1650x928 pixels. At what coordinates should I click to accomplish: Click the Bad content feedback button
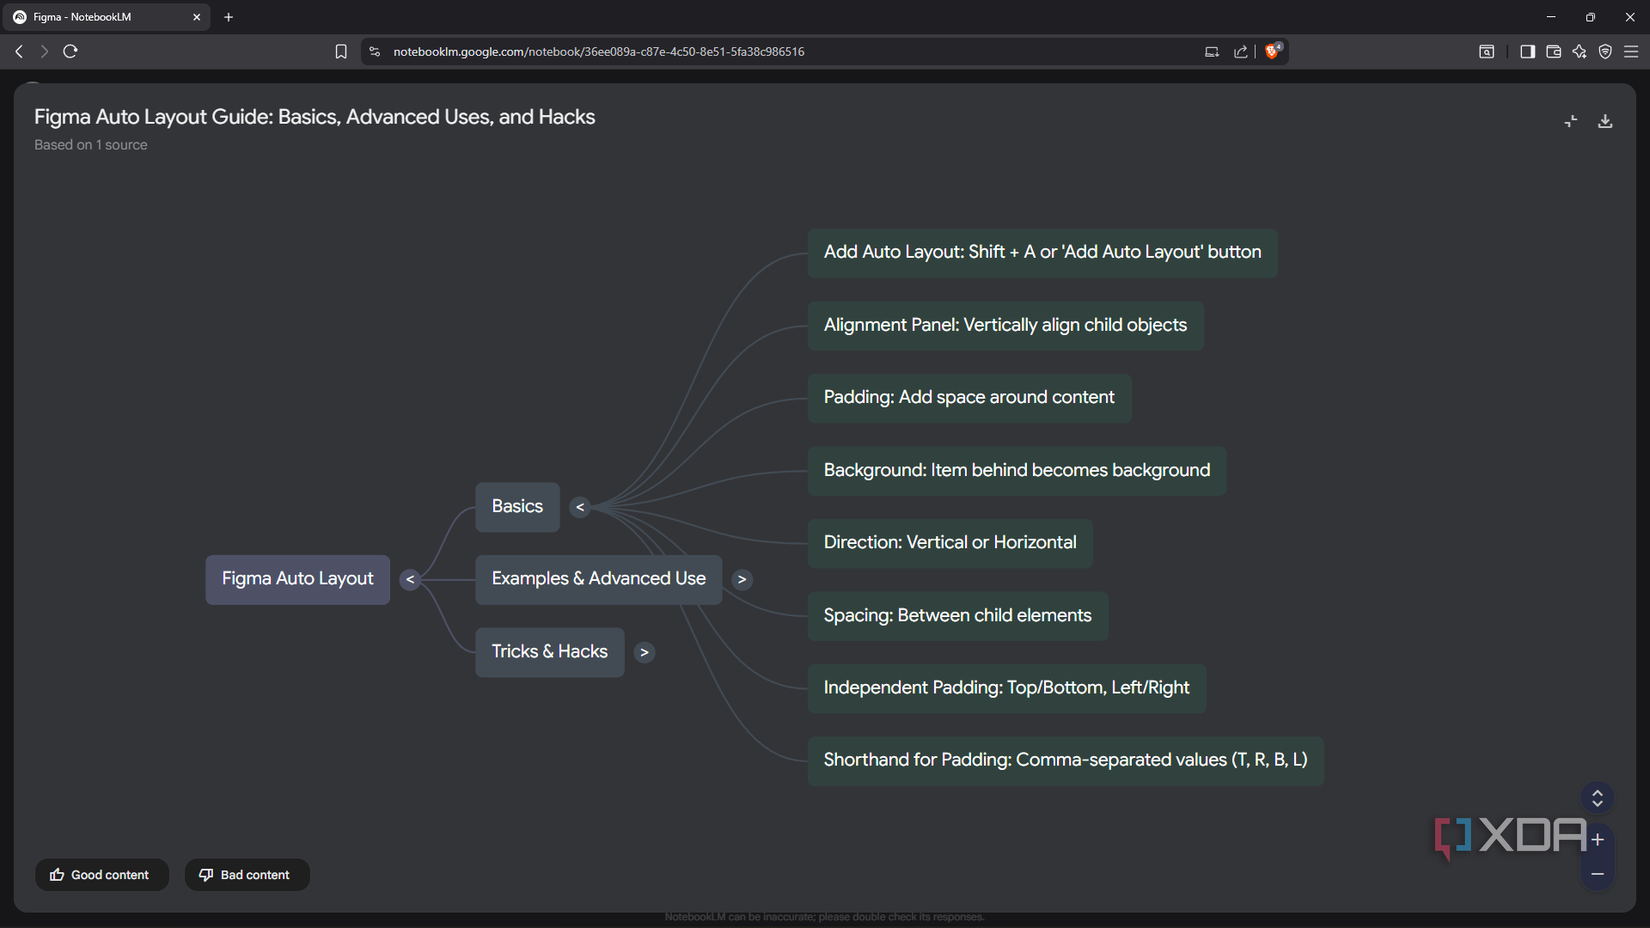[x=246, y=874]
